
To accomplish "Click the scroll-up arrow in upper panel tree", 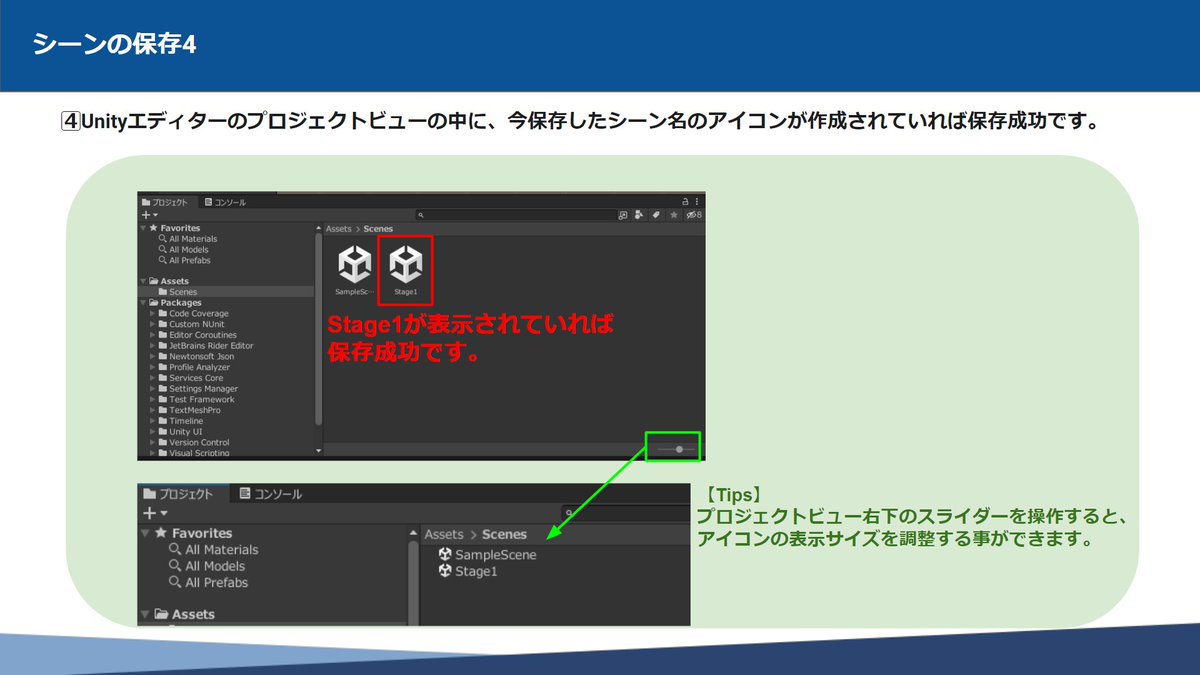I will coord(319,228).
